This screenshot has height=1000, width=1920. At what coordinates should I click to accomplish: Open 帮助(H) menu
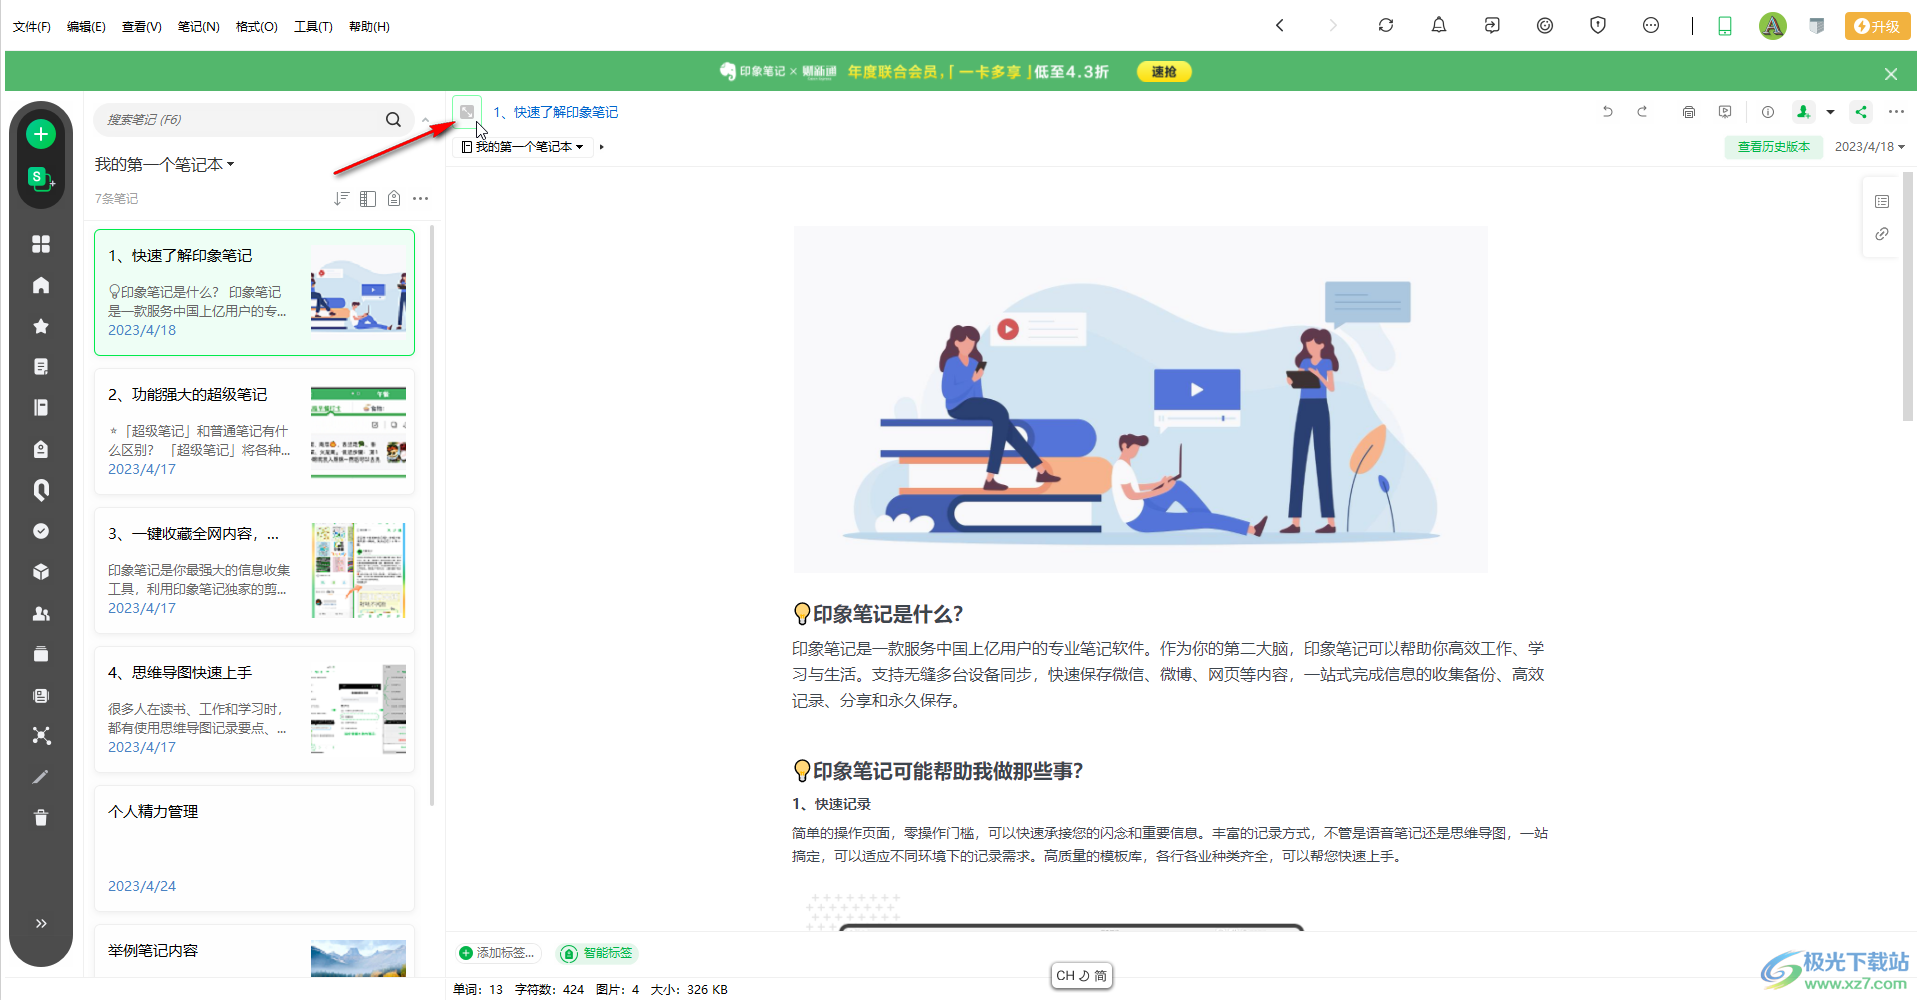point(369,27)
